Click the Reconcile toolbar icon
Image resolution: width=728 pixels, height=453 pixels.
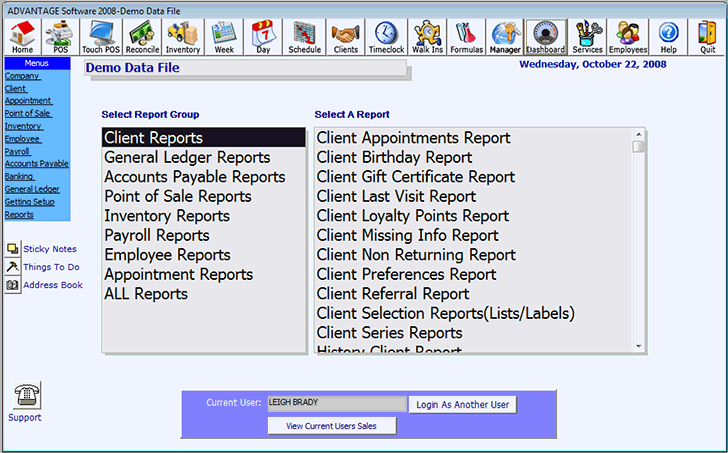coord(142,37)
